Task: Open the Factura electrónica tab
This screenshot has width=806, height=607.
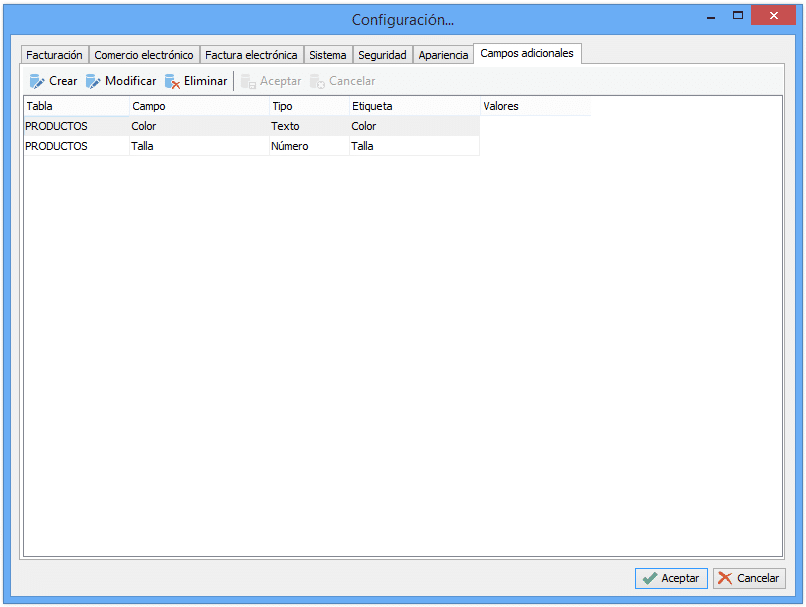Action: [x=251, y=55]
